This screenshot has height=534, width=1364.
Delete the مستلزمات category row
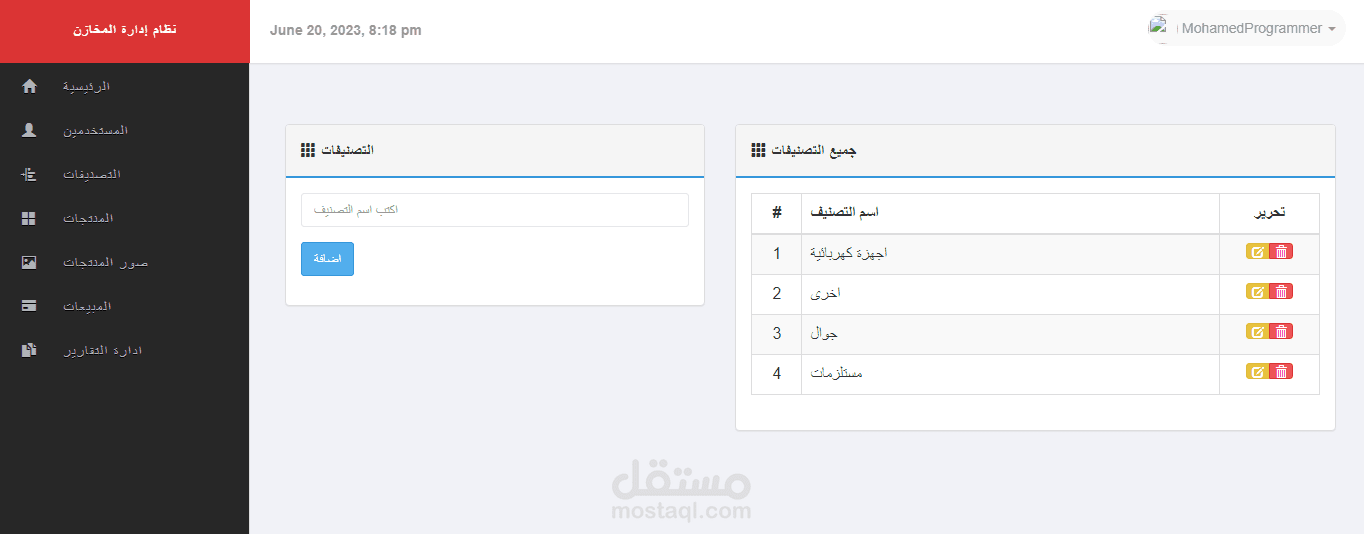coord(1281,372)
